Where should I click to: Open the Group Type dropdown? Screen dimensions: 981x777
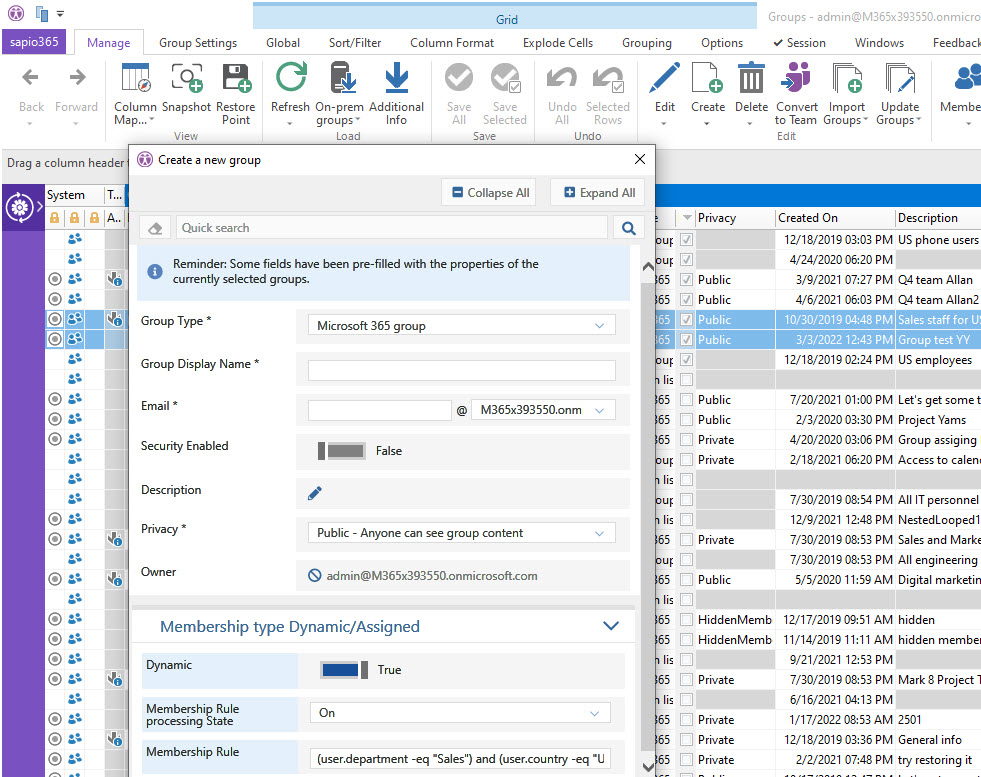[x=461, y=326]
